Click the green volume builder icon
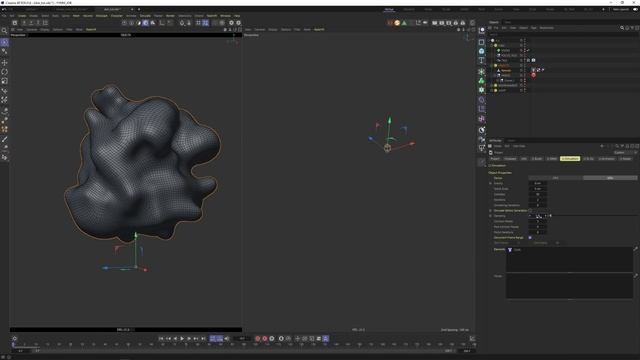Viewport: 640px width, 360px height. tap(482, 81)
